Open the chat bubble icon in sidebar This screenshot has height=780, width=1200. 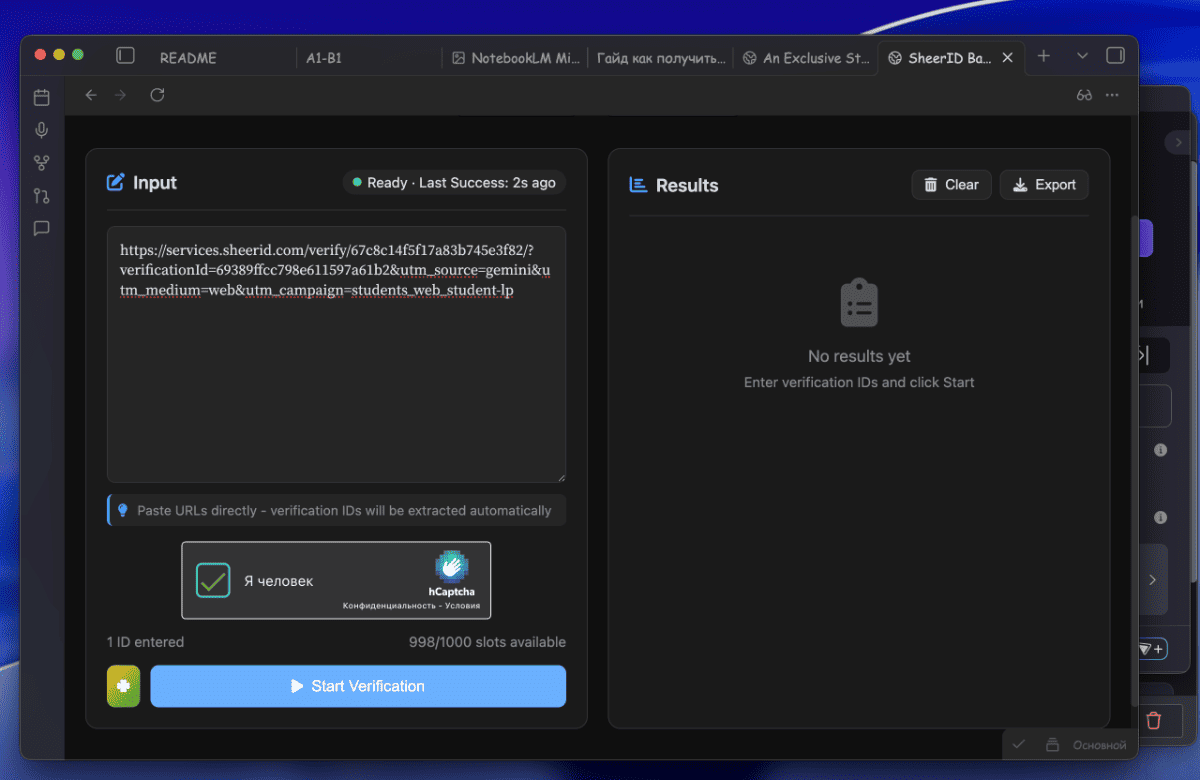point(41,228)
